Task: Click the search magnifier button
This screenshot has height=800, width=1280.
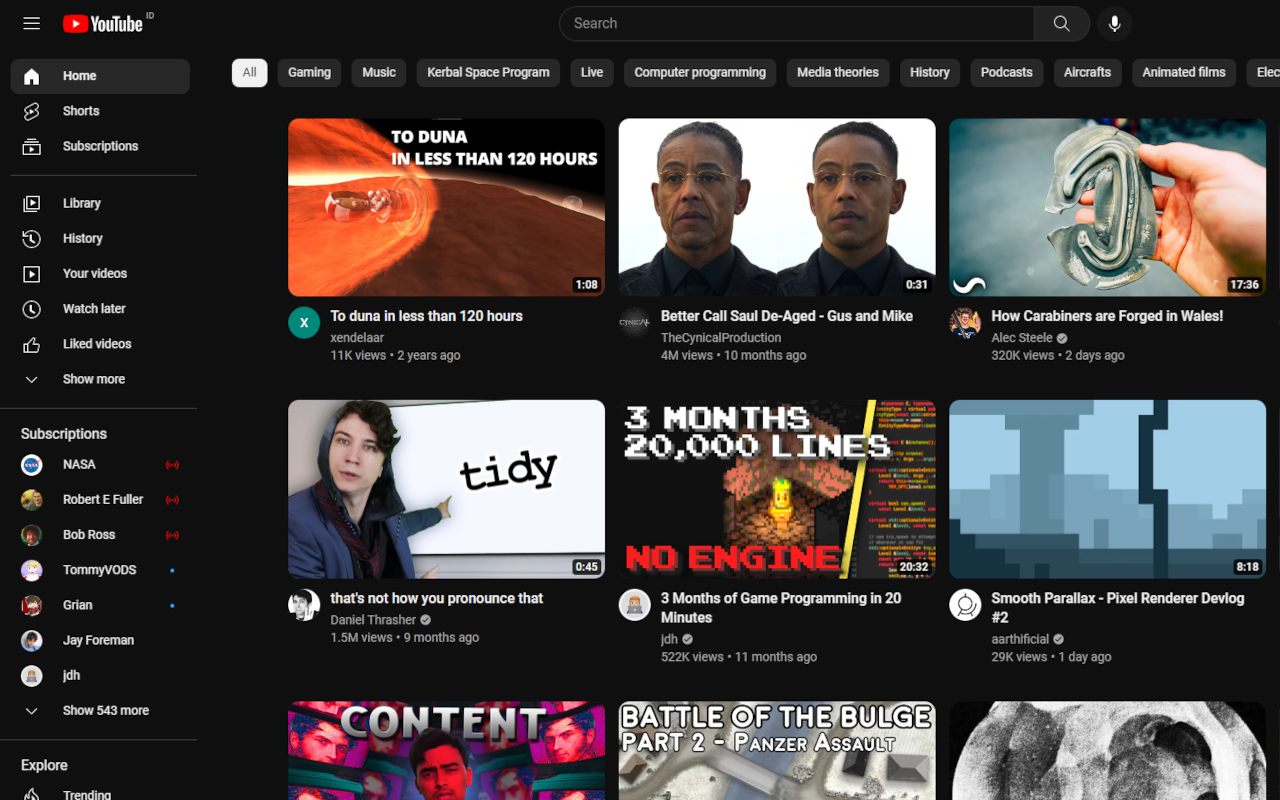Action: coord(1062,23)
